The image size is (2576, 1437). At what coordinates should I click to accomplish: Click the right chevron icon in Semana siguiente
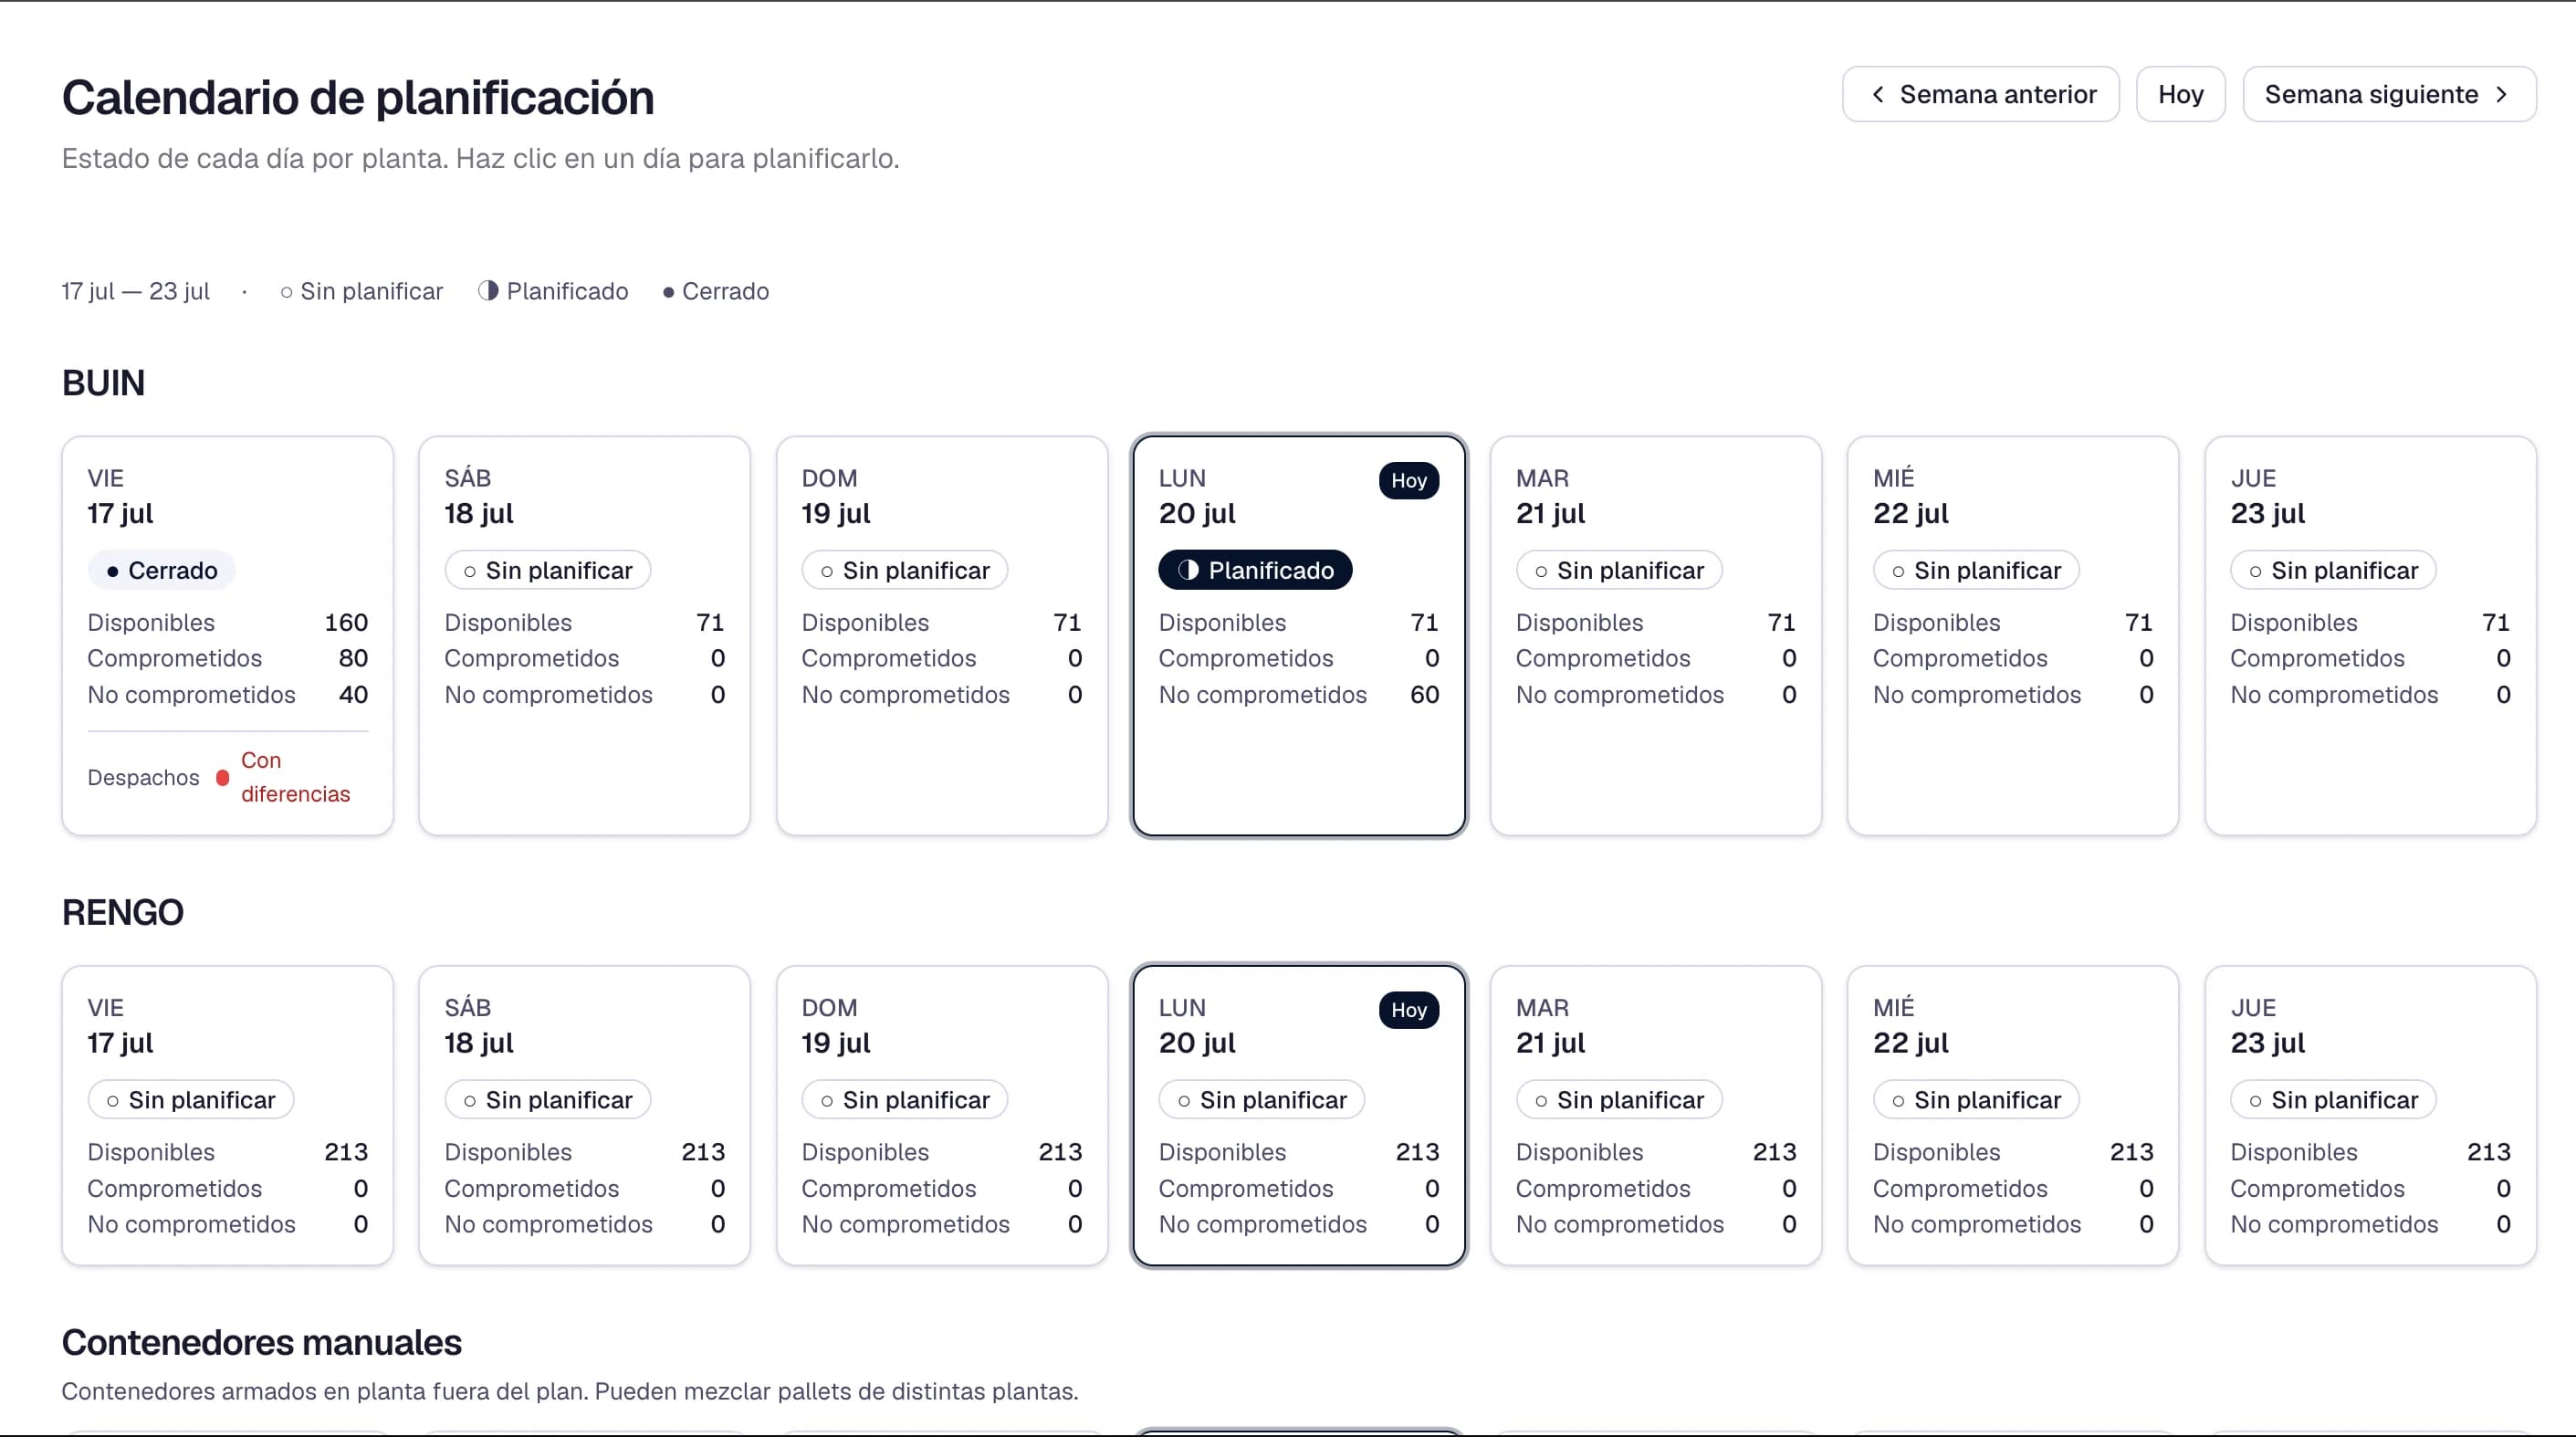click(2502, 94)
